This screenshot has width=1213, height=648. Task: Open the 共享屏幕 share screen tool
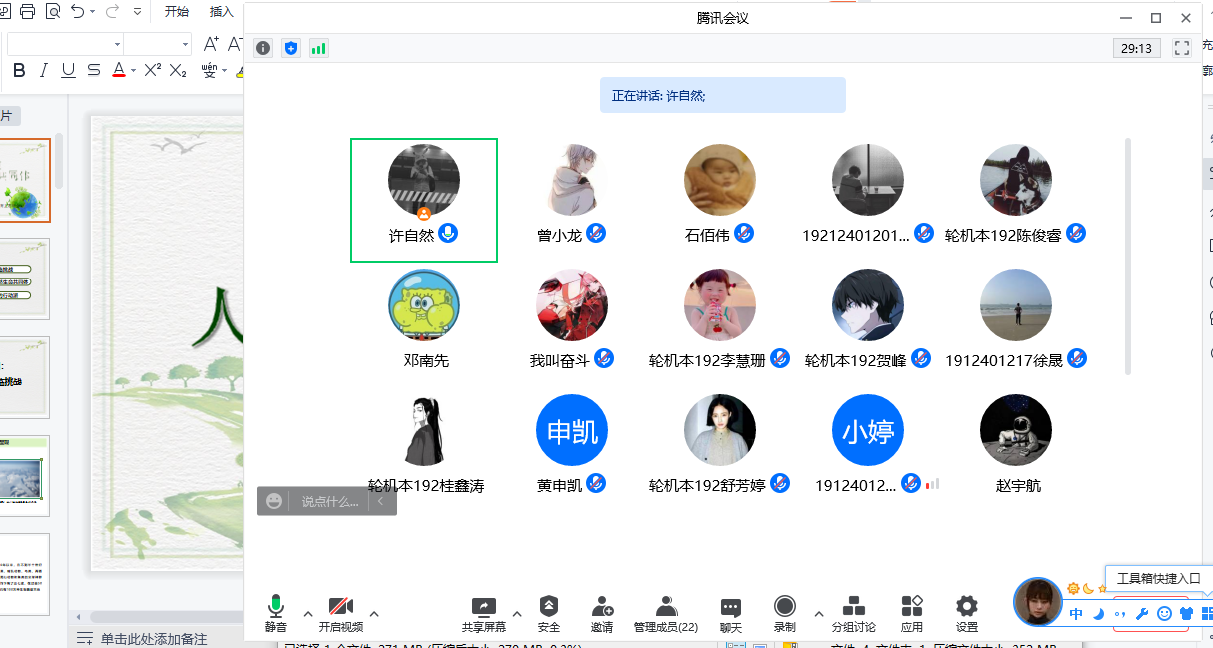tap(484, 612)
